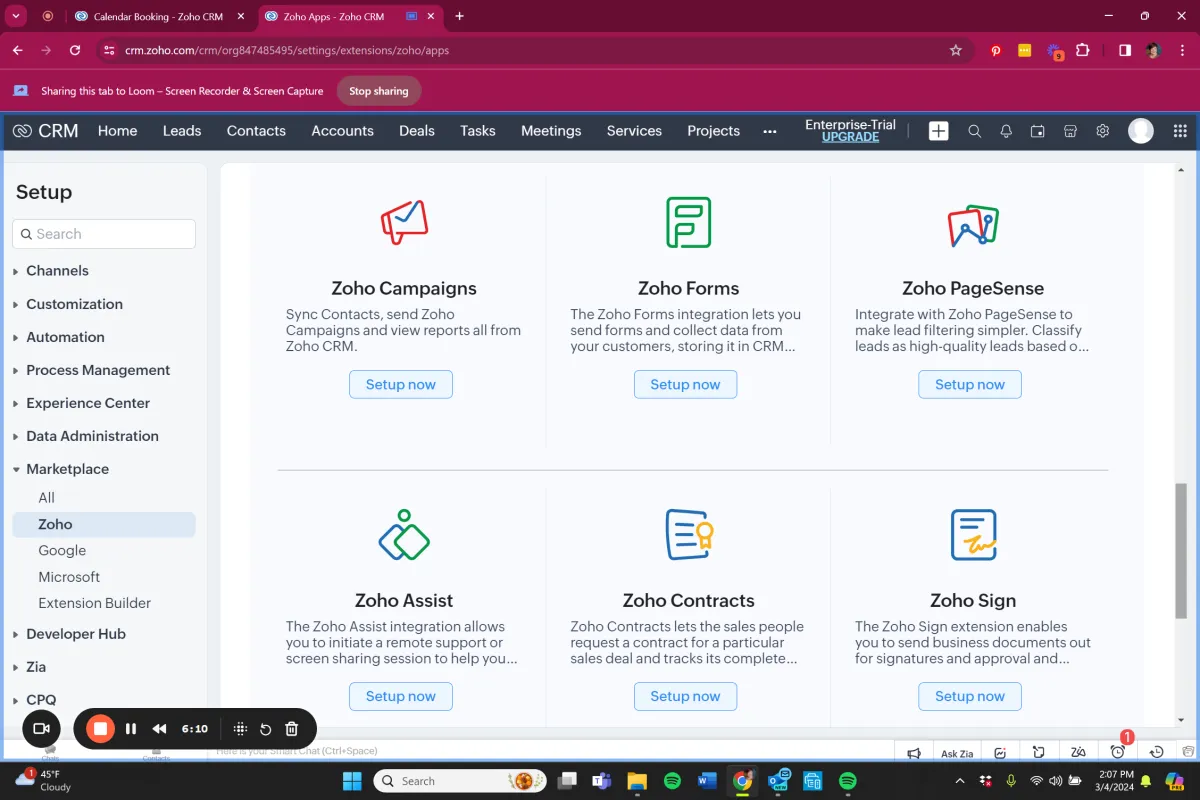Click Setup now for Zoho Contracts

pyautogui.click(x=685, y=696)
